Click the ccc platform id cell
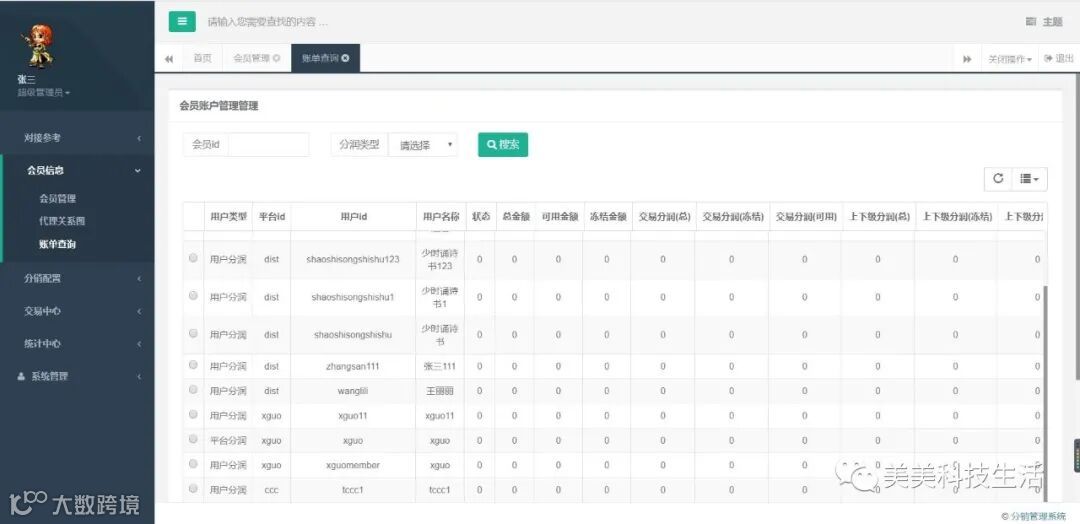The width and height of the screenshot is (1080, 524). point(271,490)
